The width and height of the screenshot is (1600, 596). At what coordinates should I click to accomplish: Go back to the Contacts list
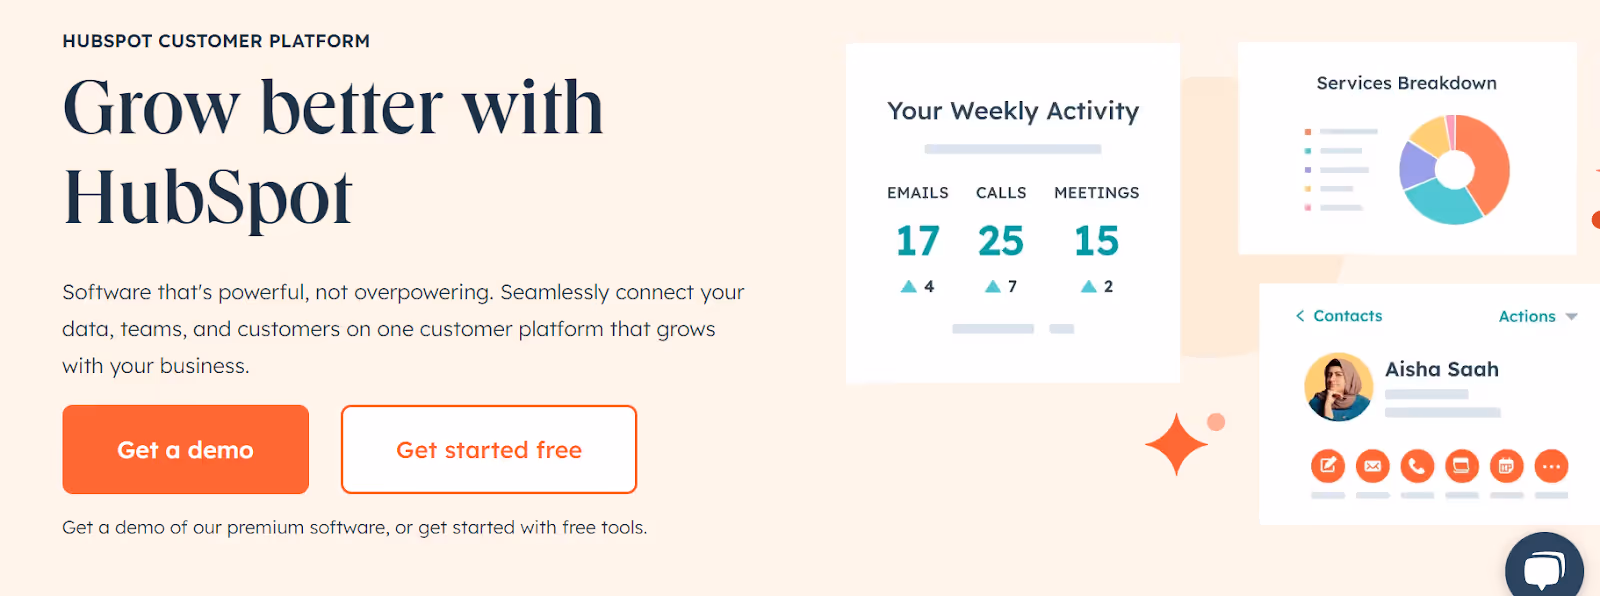[1348, 316]
